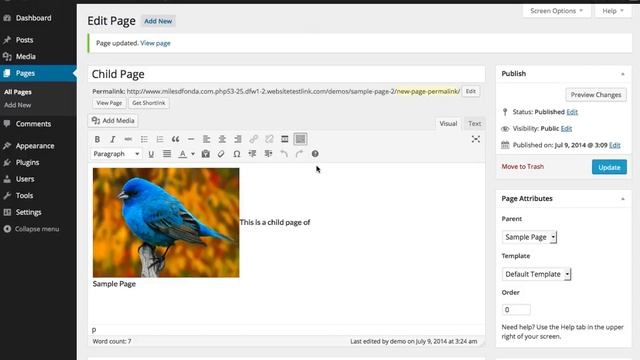Click the View Page button
This screenshot has height=360, width=640.
point(109,103)
